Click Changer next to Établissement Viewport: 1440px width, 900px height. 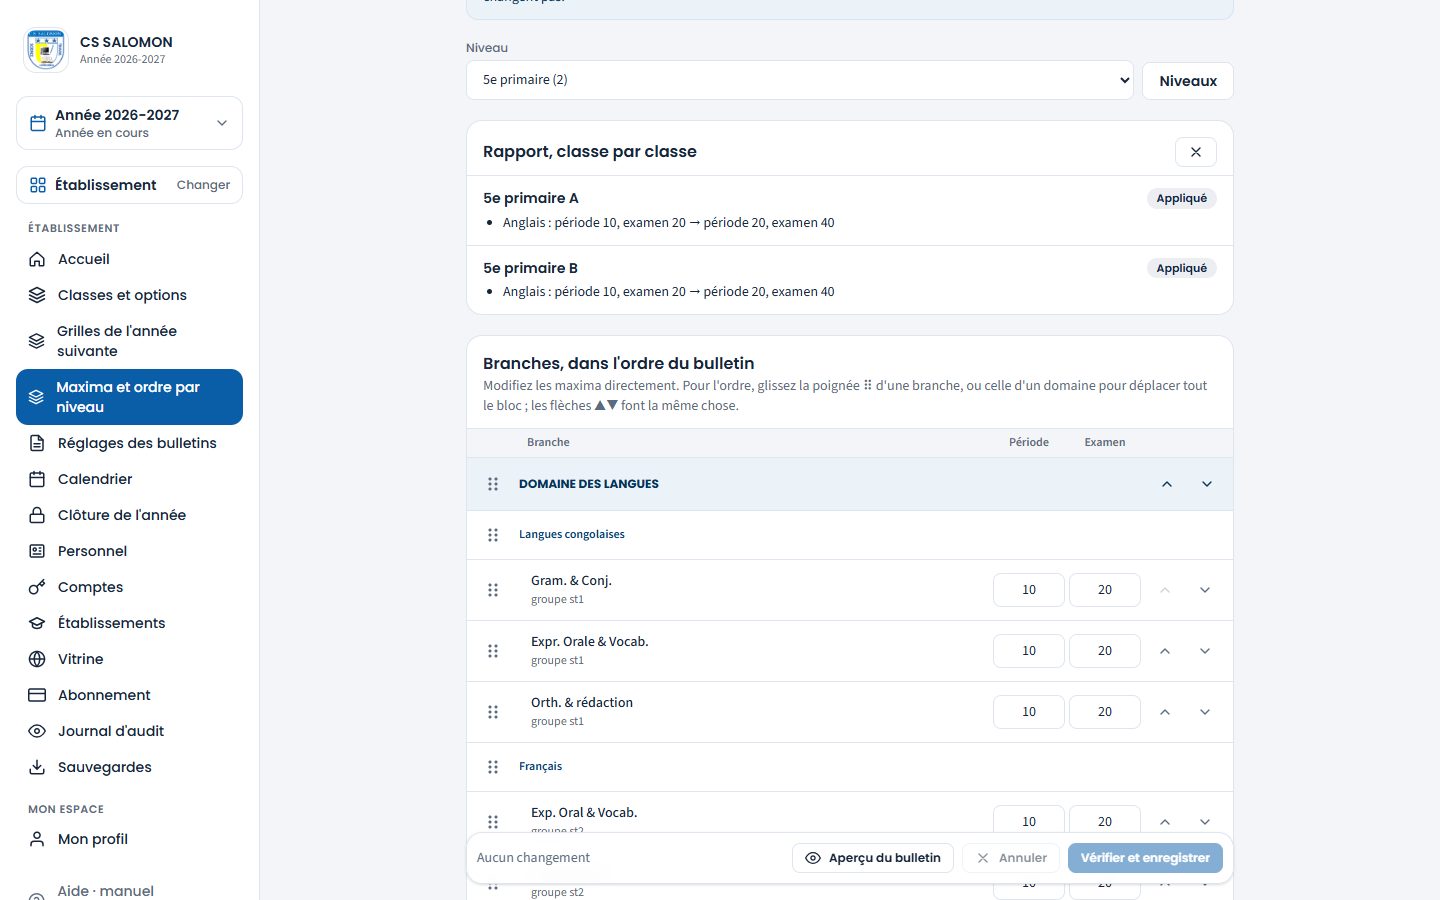pyautogui.click(x=203, y=185)
